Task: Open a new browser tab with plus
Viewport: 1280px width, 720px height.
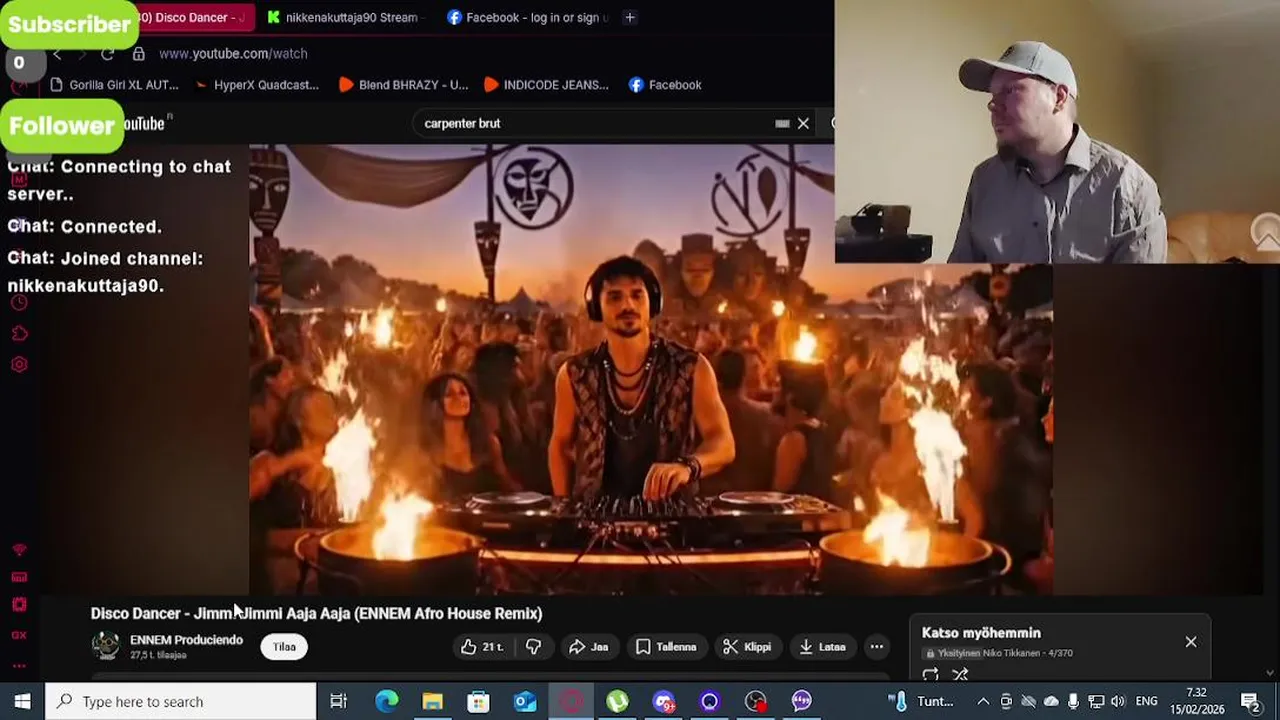Action: 630,17
